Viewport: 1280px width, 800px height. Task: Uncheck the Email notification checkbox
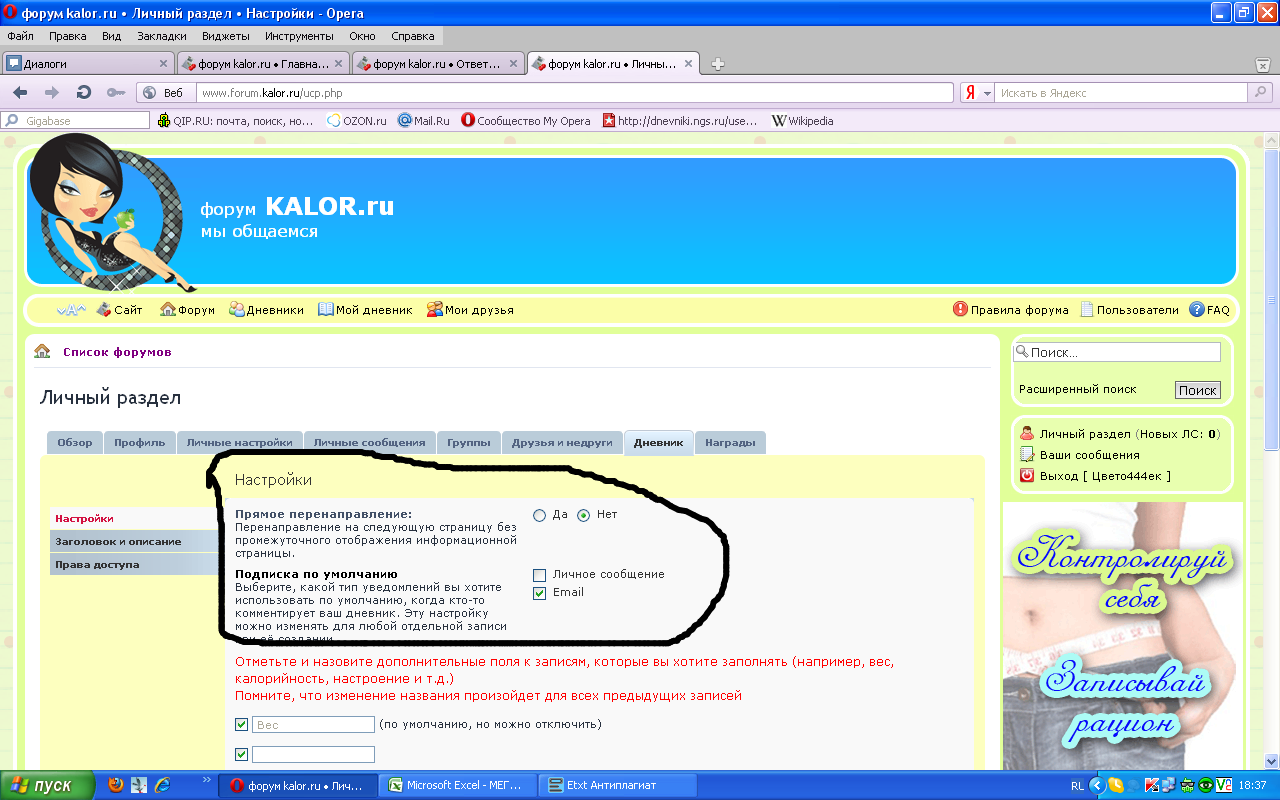(540, 593)
